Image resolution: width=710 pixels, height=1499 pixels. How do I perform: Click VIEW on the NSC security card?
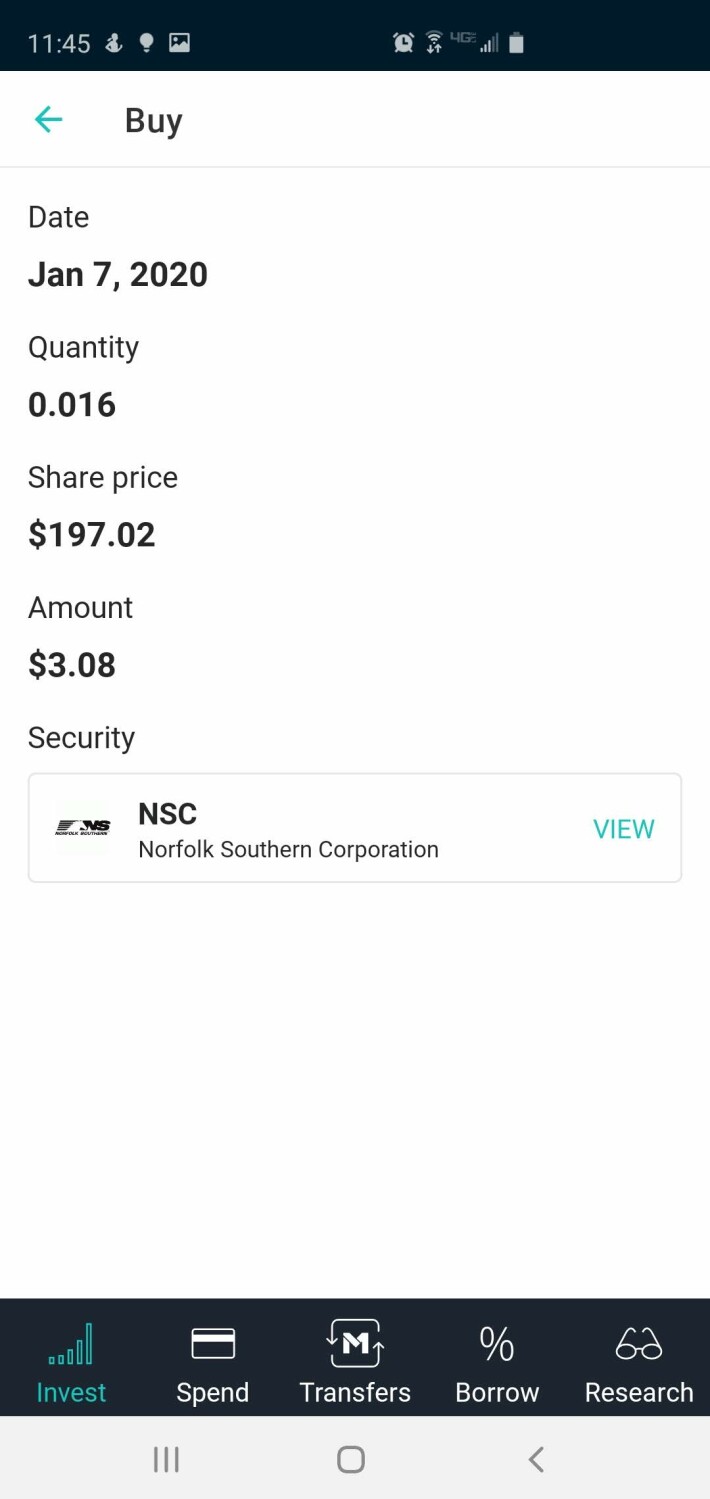(624, 829)
